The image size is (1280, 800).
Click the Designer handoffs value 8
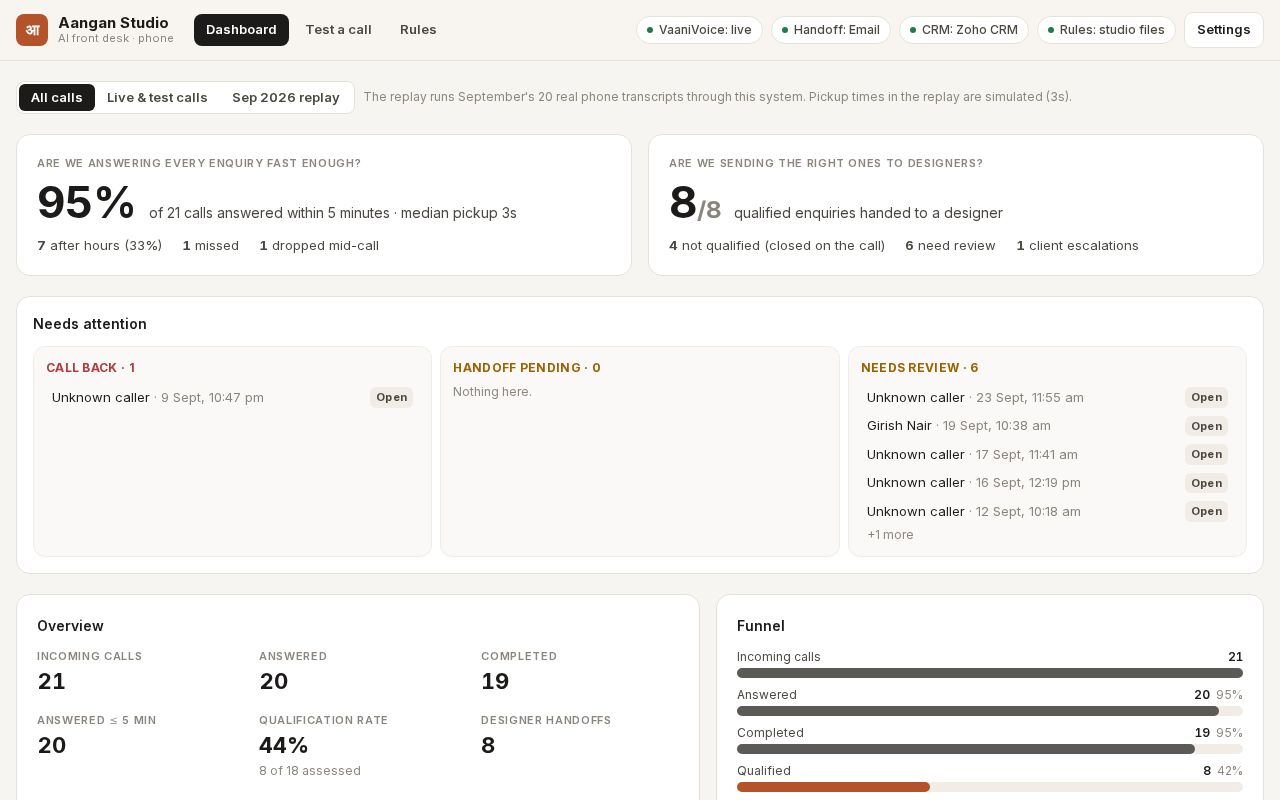[x=488, y=746]
